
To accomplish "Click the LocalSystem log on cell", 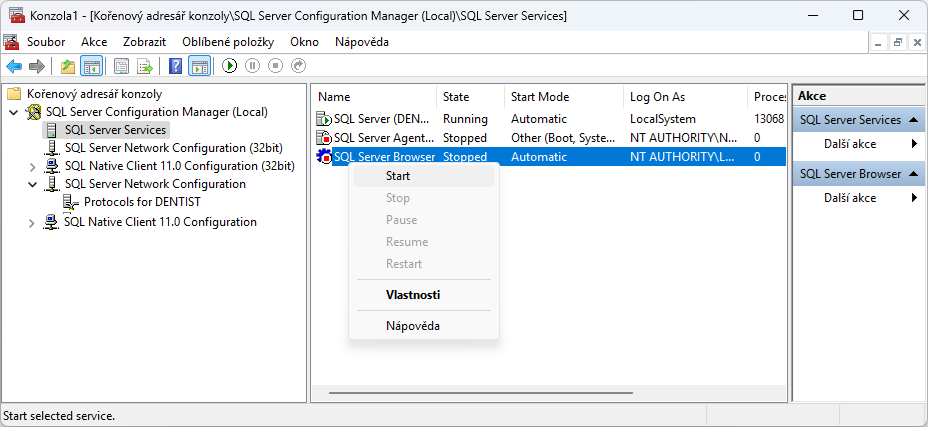I will (x=663, y=119).
